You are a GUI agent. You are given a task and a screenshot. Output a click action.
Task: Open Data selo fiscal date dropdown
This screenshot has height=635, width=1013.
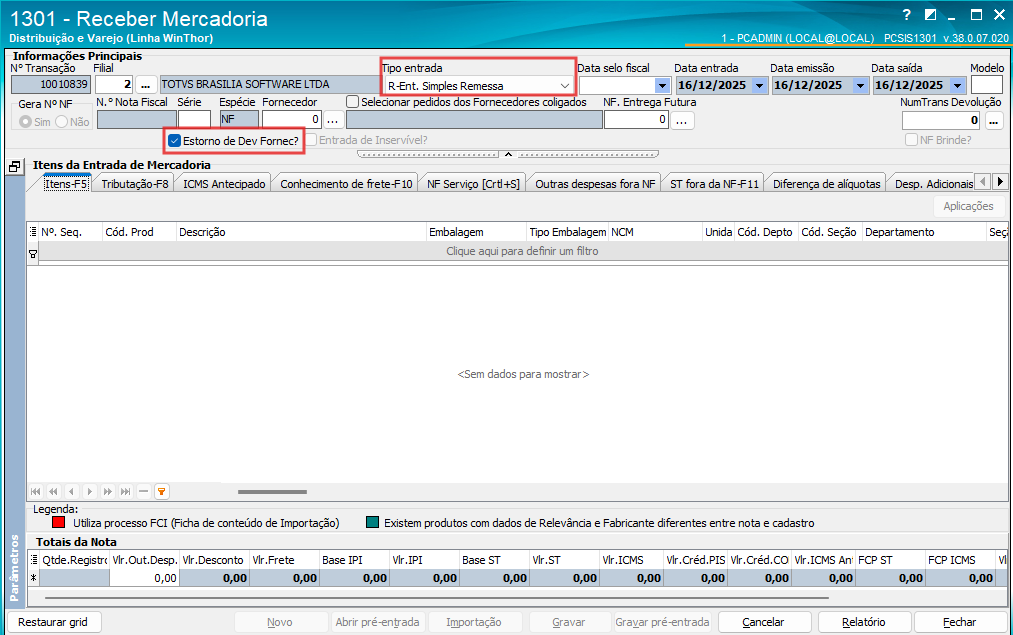(662, 85)
